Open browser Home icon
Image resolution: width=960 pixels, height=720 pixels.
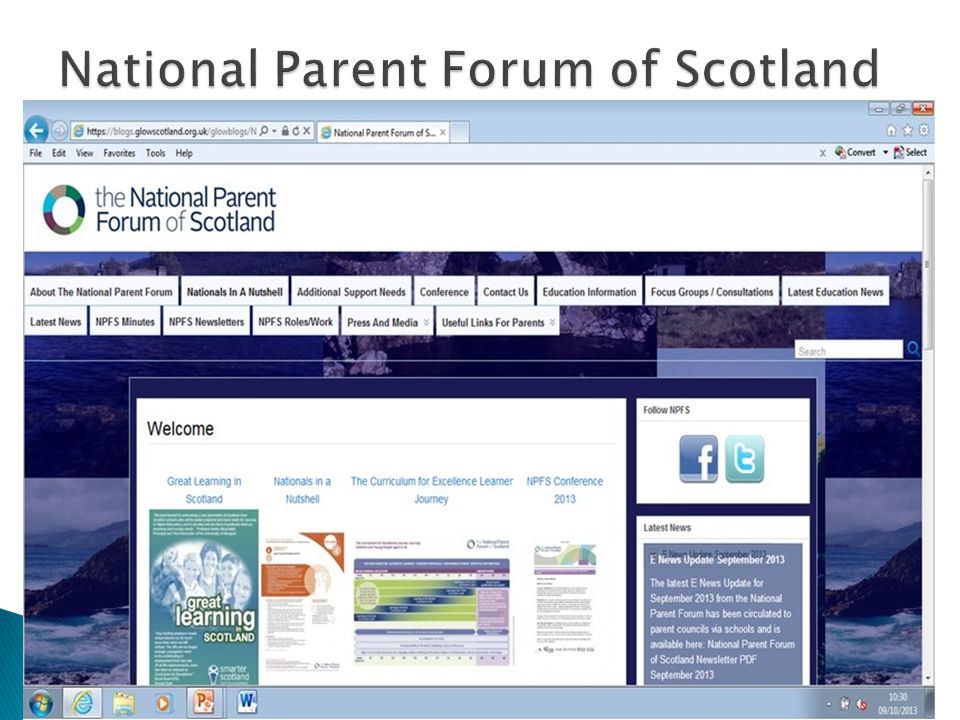click(x=891, y=130)
